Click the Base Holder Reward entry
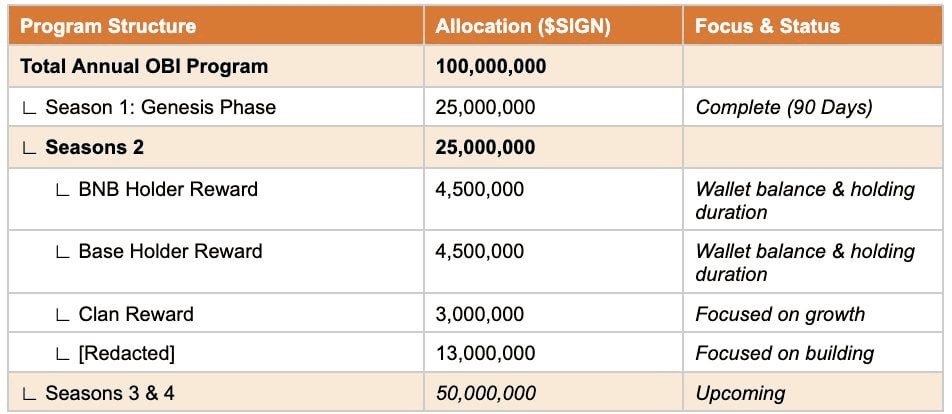Screen dimensions: 952x414 [171, 251]
